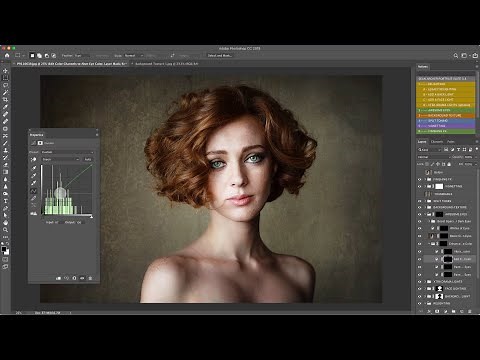
Task: Select the Type tool
Action: [x=5, y=201]
